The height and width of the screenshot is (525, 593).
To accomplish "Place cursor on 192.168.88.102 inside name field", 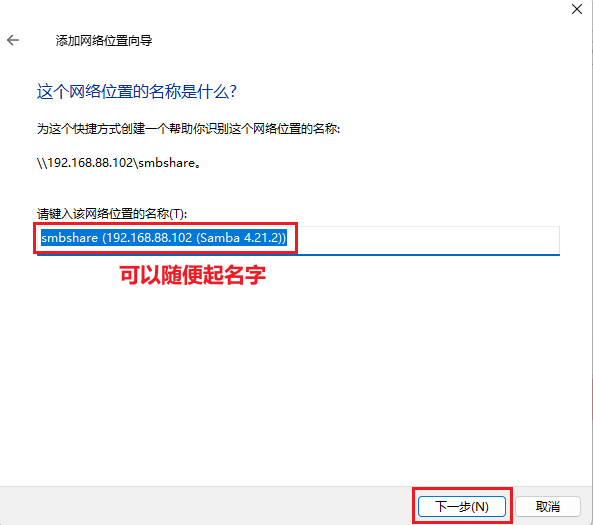I will point(149,238).
